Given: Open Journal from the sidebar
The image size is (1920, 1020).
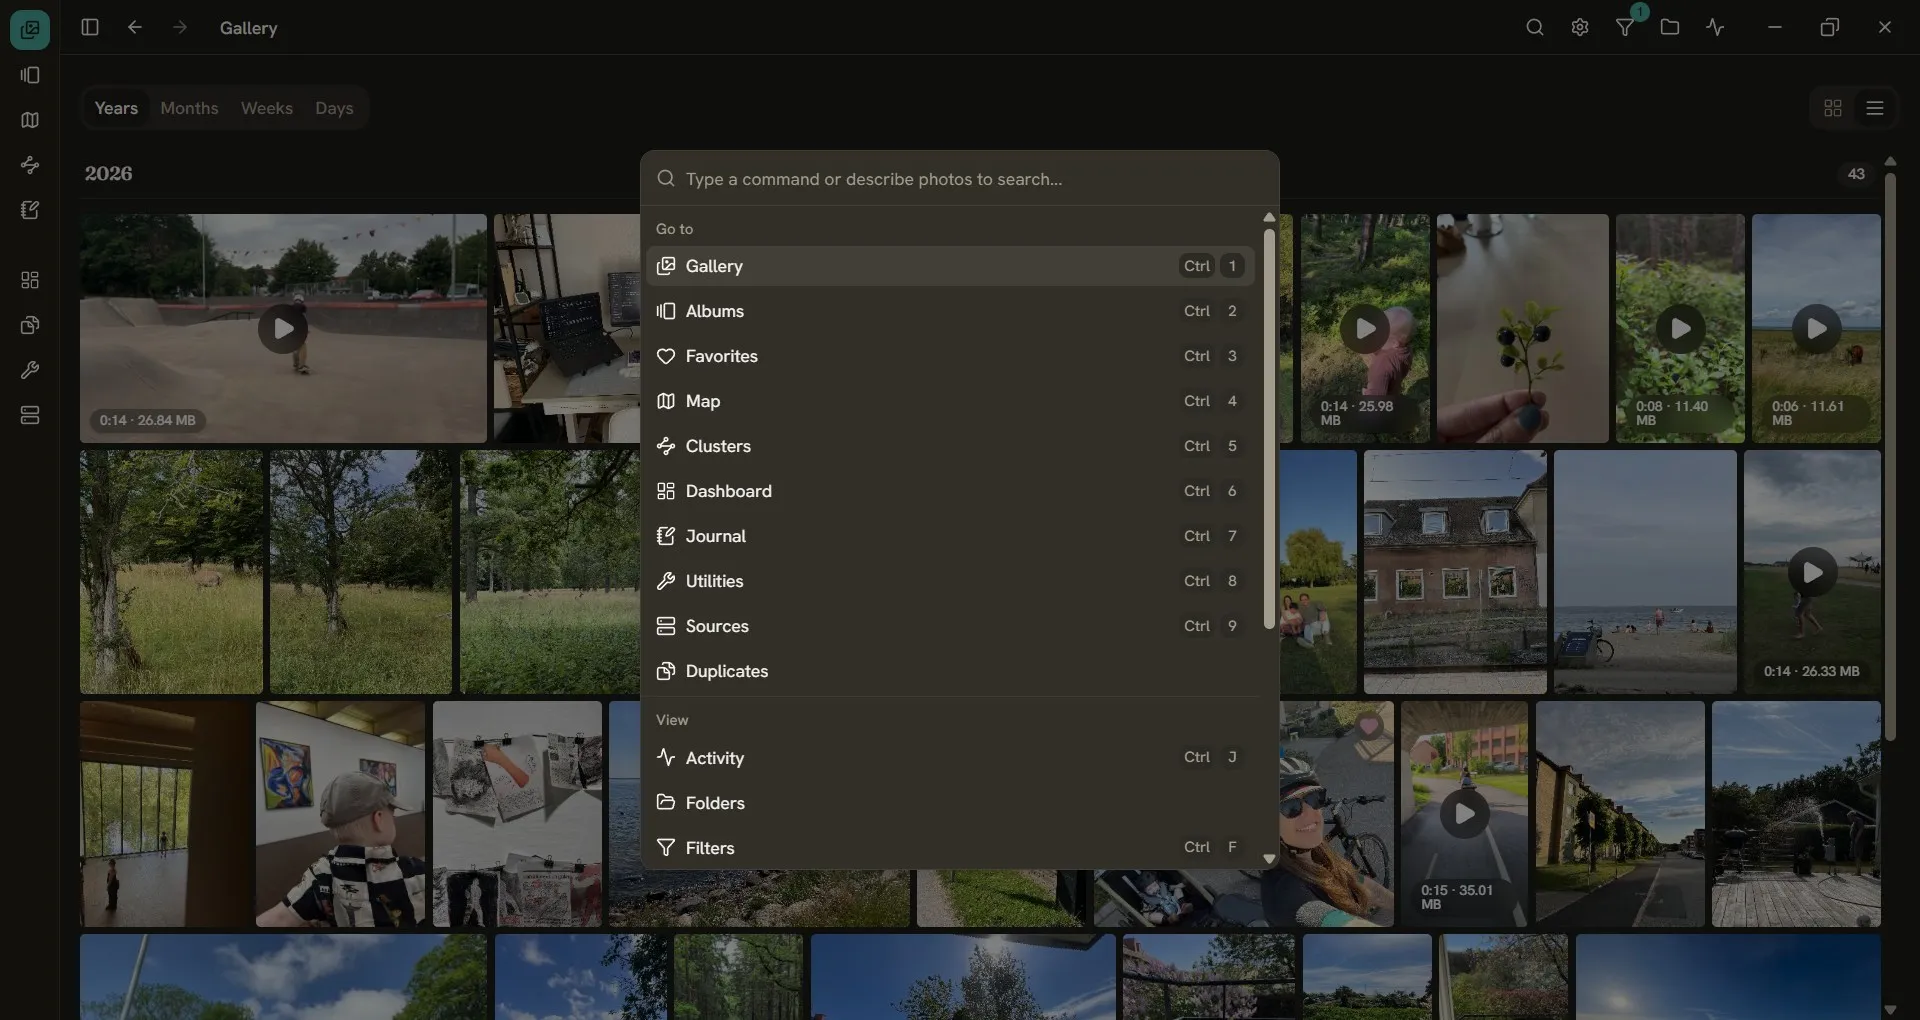Looking at the screenshot, I should pyautogui.click(x=30, y=211).
